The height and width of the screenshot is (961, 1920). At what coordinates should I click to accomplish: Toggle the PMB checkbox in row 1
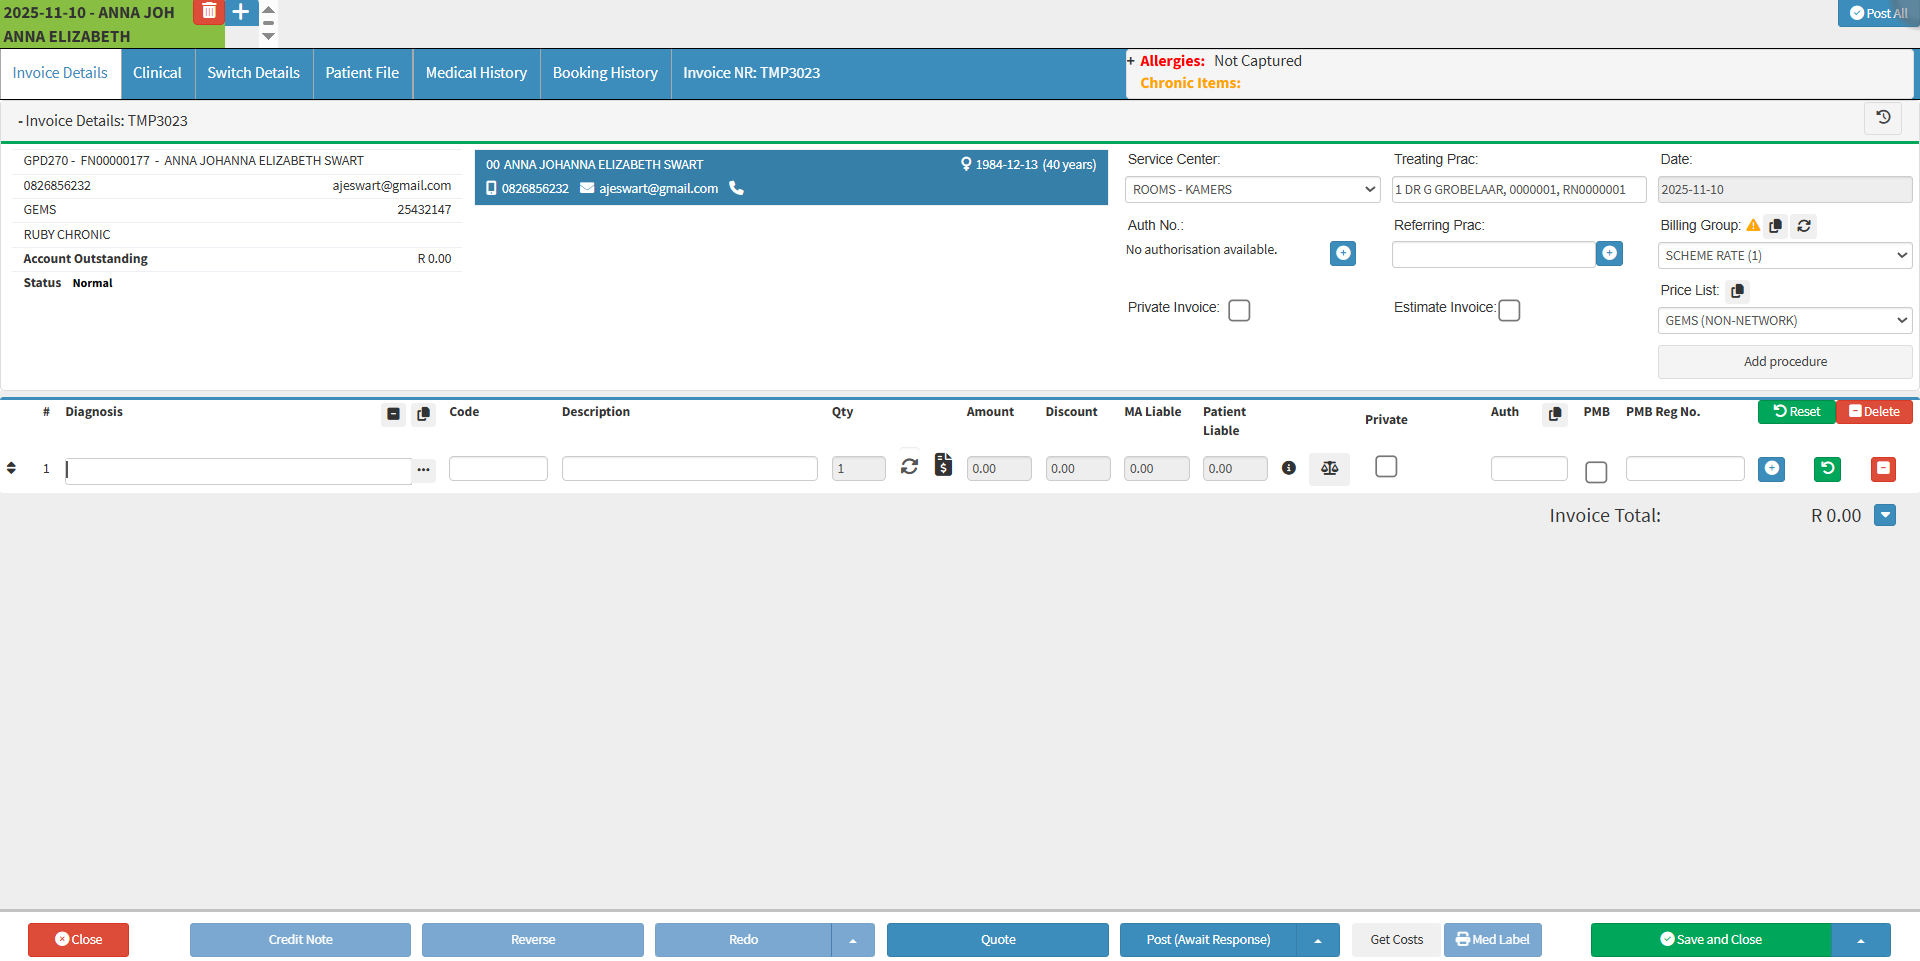pos(1596,471)
